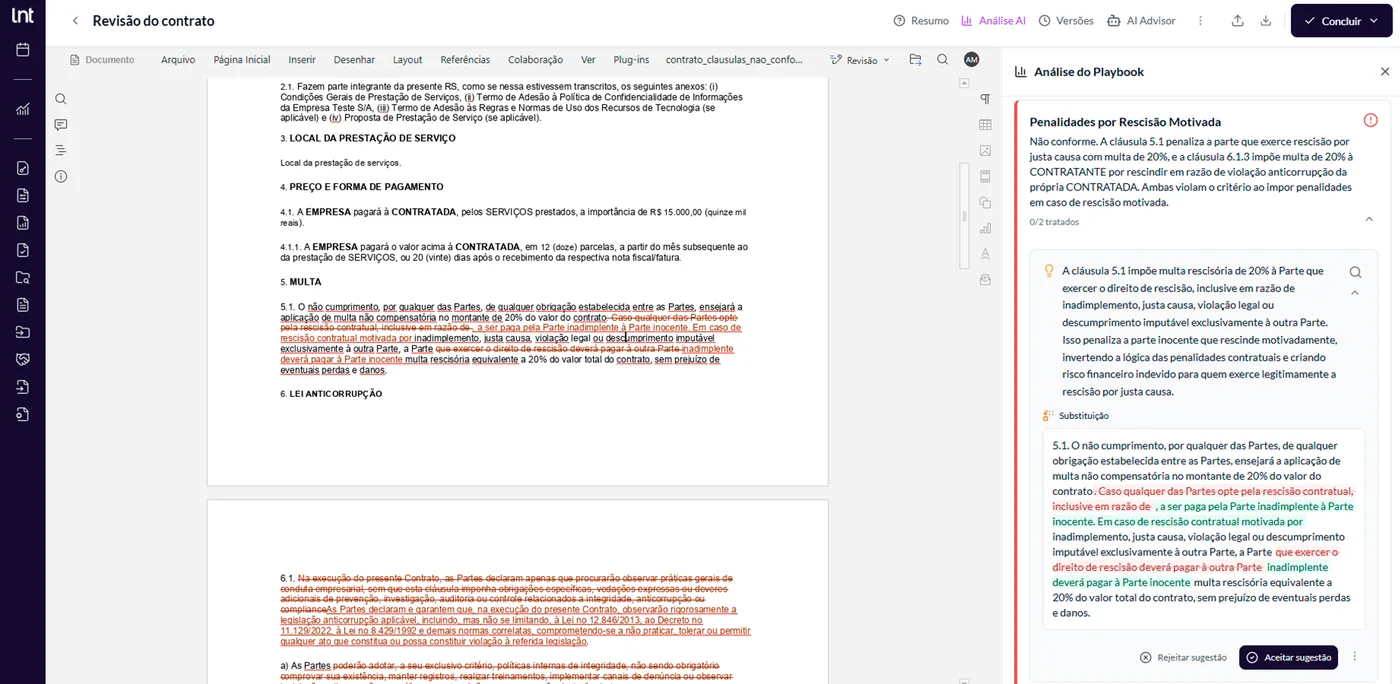The image size is (1400, 684).
Task: Open suggestion card three-dot options
Action: point(1355,657)
